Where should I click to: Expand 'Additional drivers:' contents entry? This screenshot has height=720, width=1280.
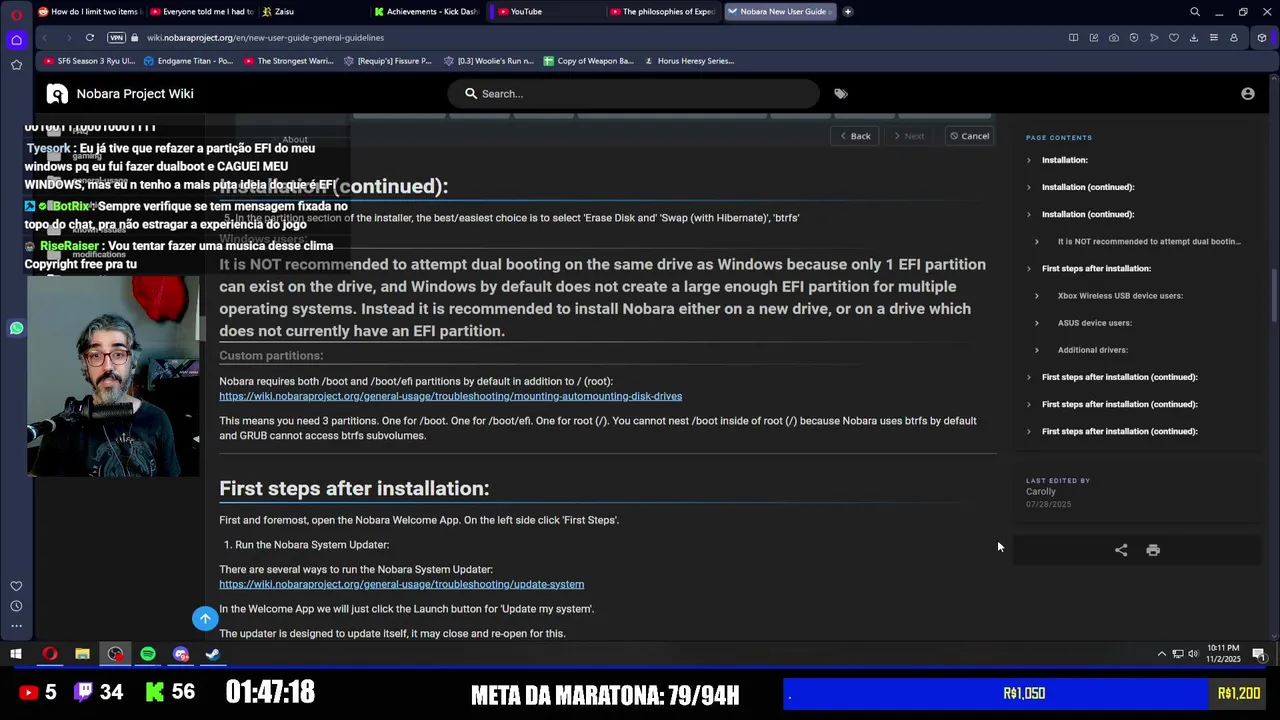pos(1036,350)
